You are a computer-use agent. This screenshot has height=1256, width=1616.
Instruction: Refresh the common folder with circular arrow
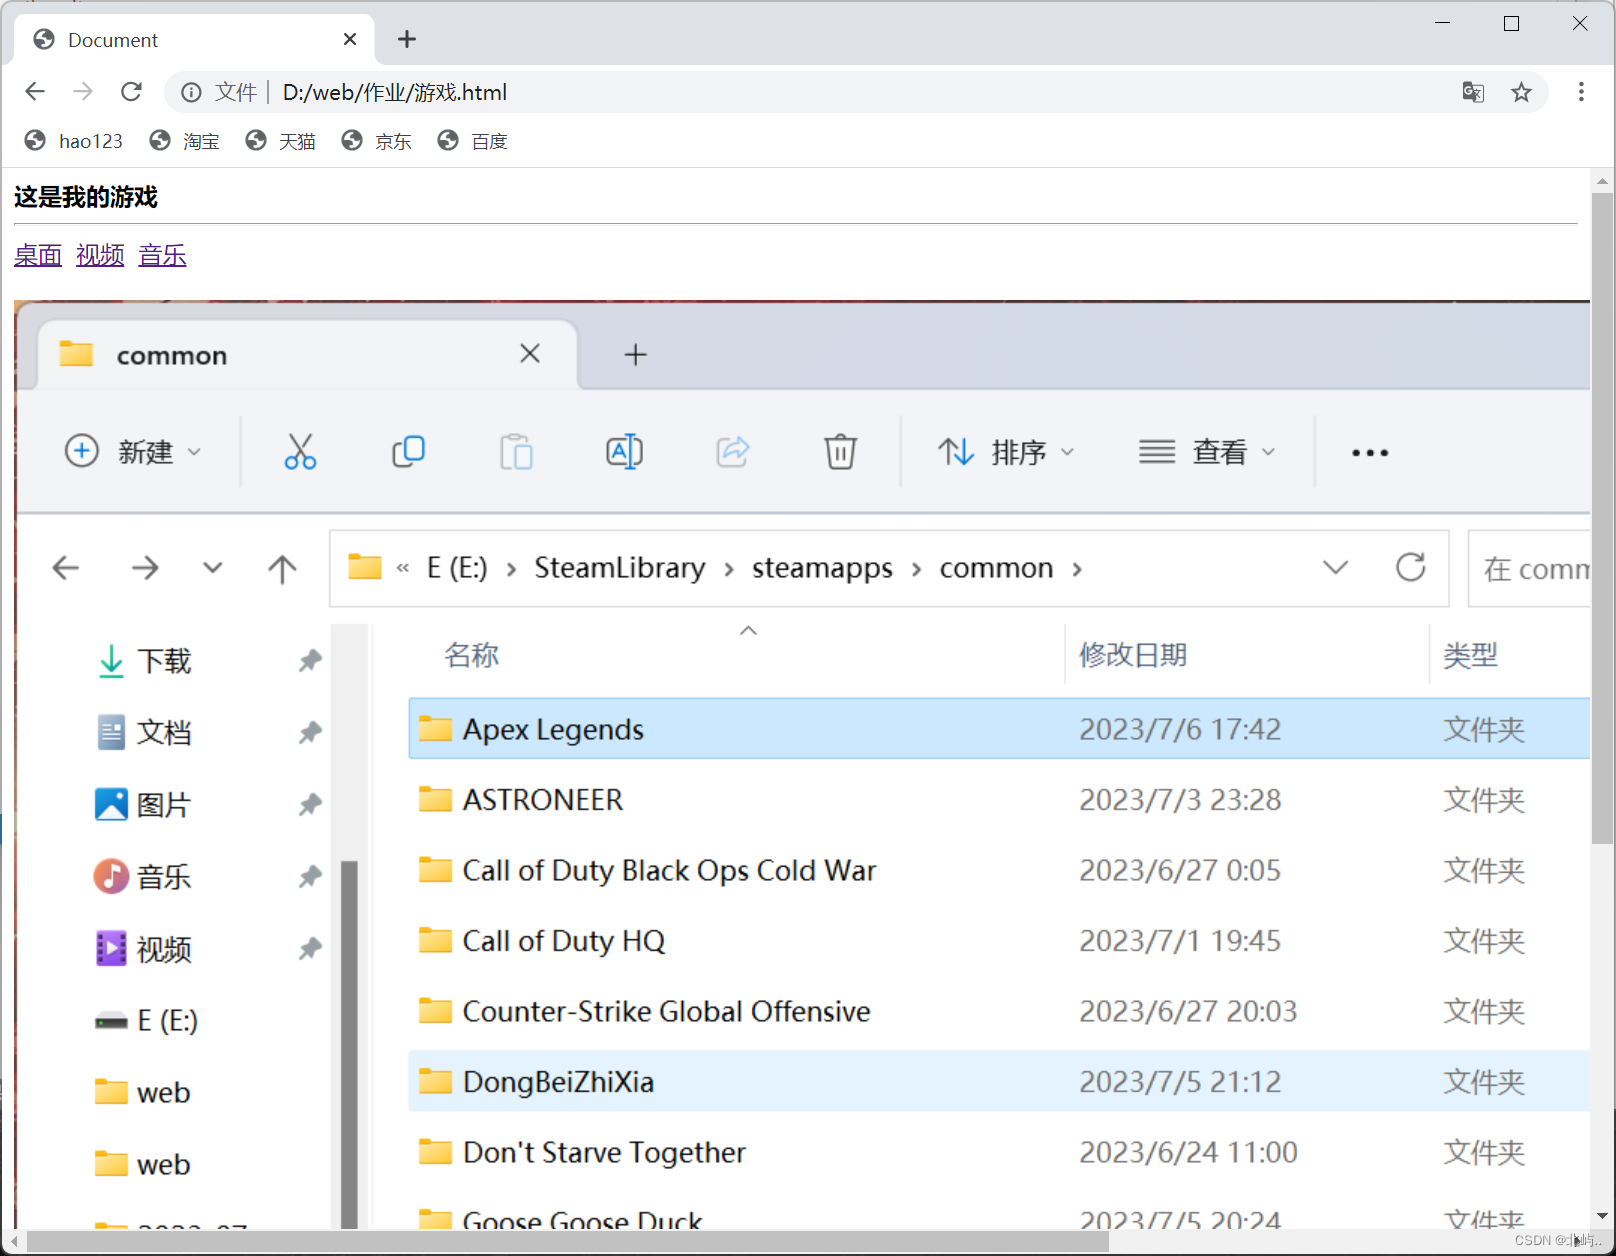pos(1411,567)
